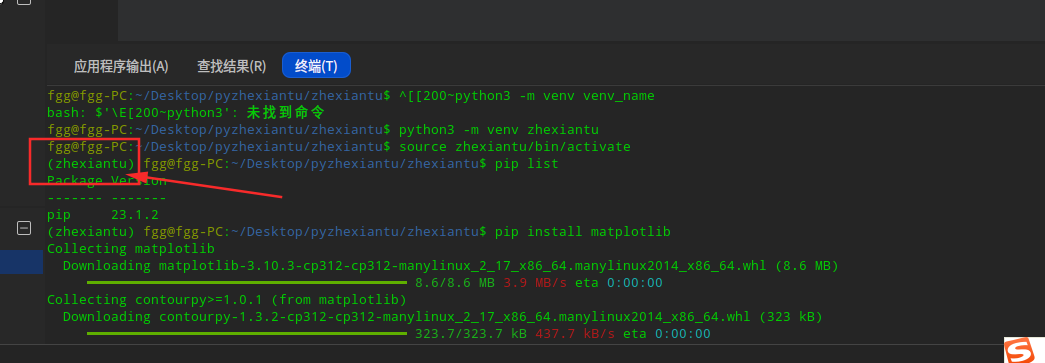Click the '未找到命令' error message
The height and width of the screenshot is (363, 1045).
point(285,113)
